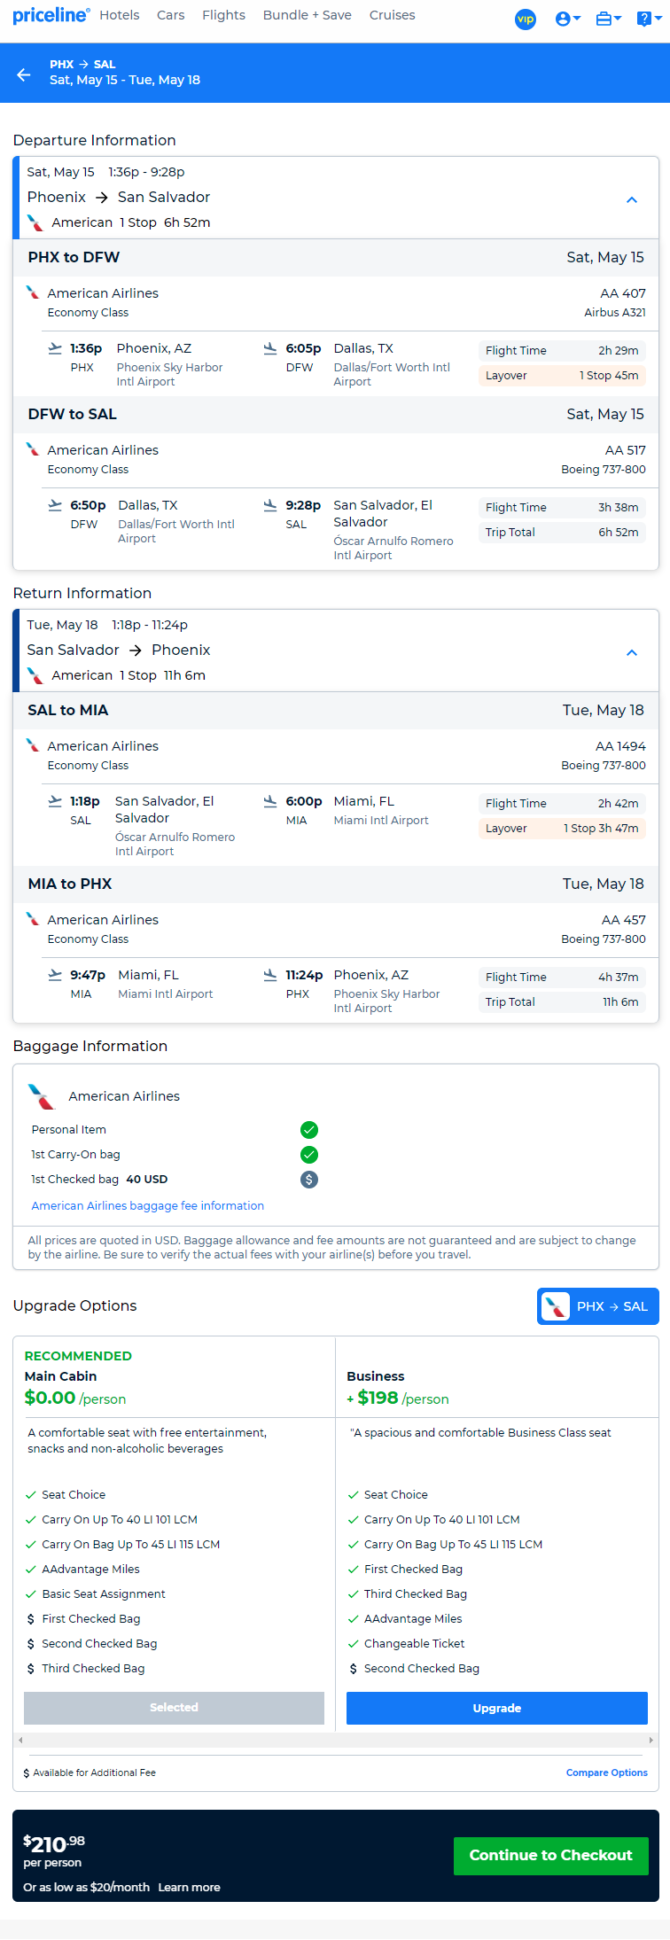Open the Hotels menu item
The image size is (670, 1940).
coord(120,15)
